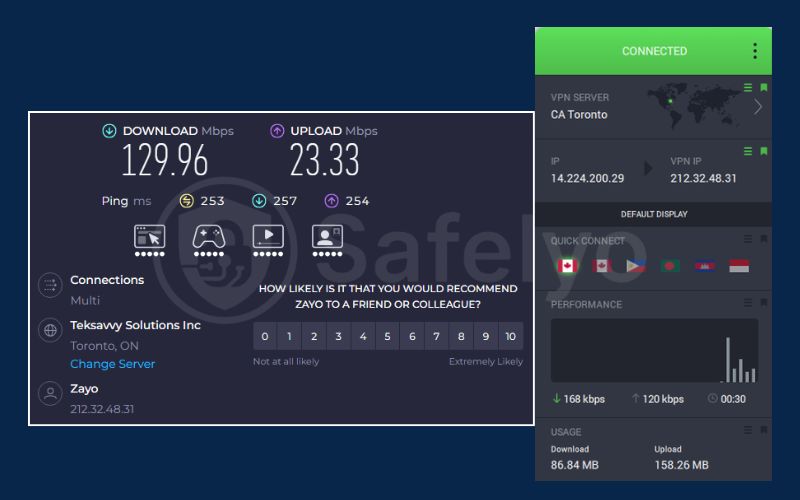Click the globe icon beside Teksavvy Solutions Inc
The width and height of the screenshot is (800, 500).
click(50, 330)
